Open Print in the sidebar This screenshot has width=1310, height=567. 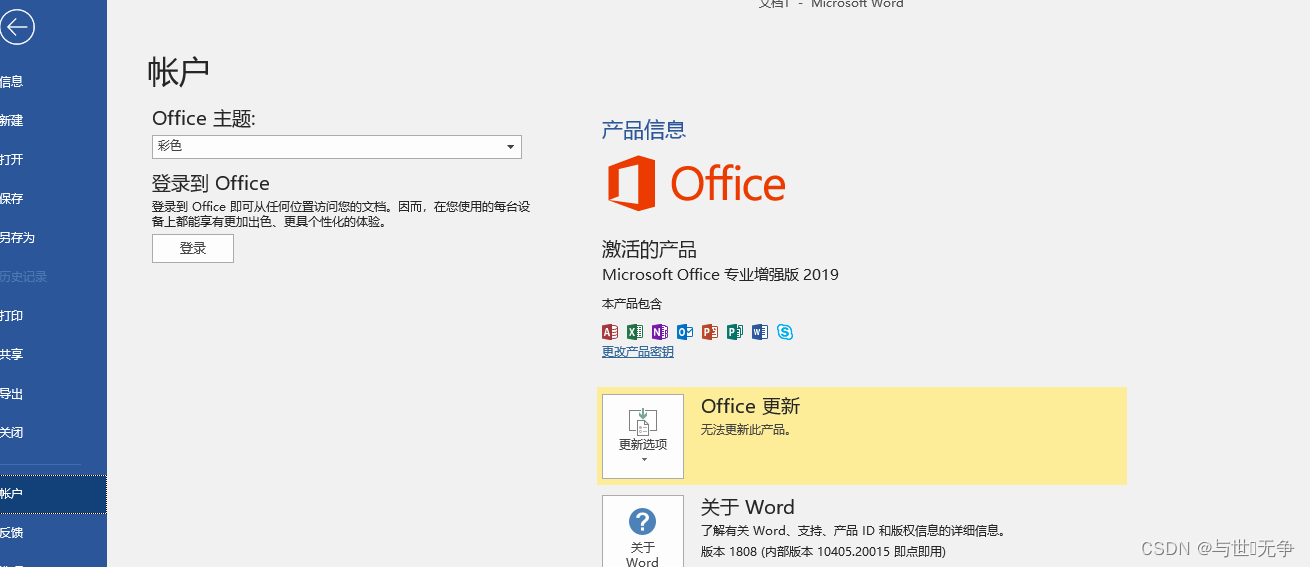coord(53,315)
